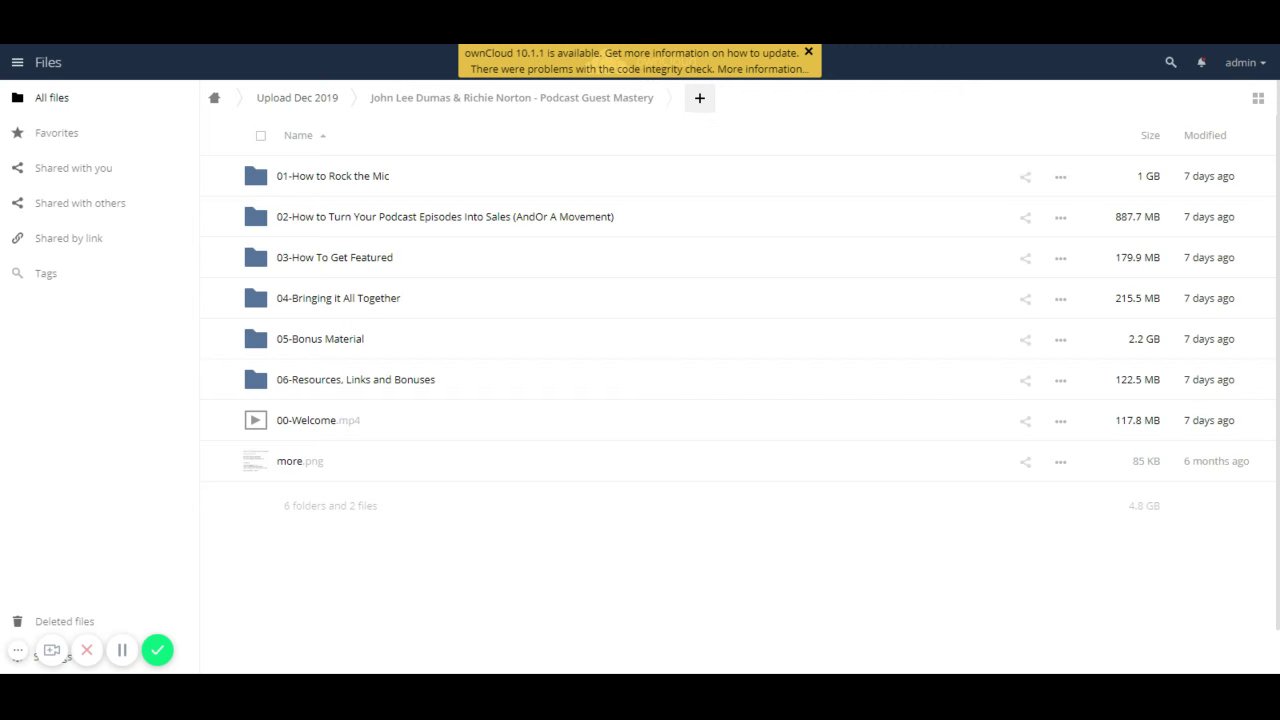Image resolution: width=1280 pixels, height=720 pixels.
Task: Click thumbnail of more.png
Action: [x=256, y=461]
